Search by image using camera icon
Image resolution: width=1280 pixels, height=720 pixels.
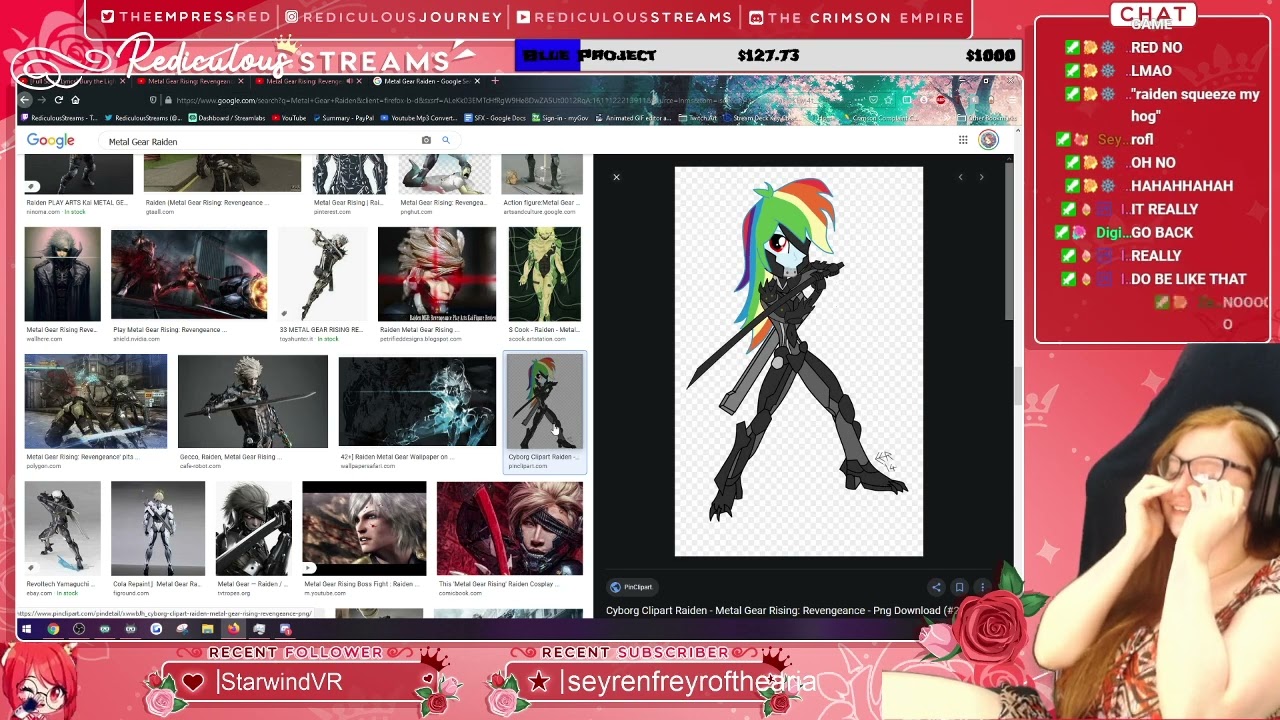click(426, 140)
